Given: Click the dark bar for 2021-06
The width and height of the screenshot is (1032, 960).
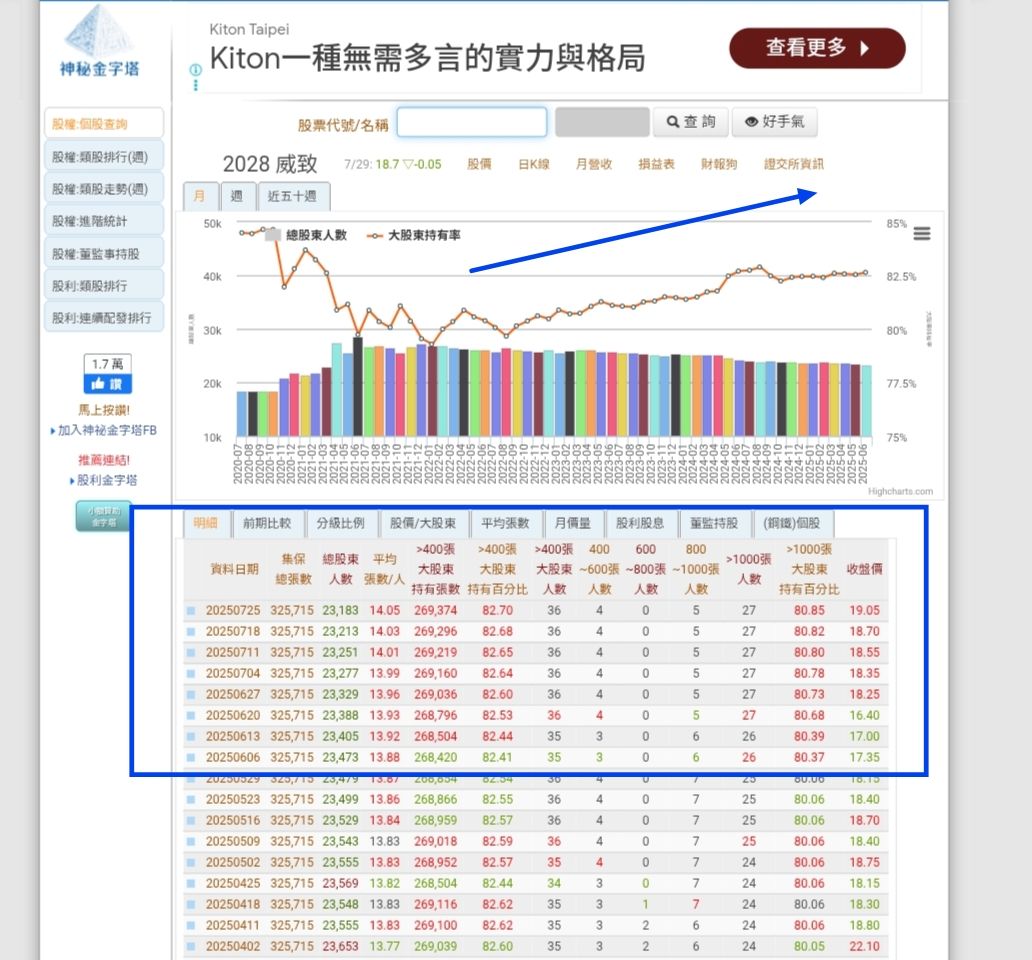Looking at the screenshot, I should tap(358, 386).
